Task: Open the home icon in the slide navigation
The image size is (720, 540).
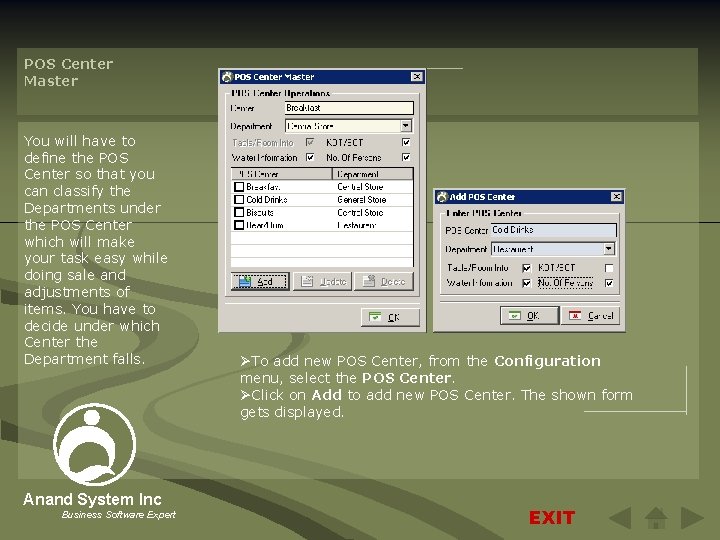Action: click(656, 518)
